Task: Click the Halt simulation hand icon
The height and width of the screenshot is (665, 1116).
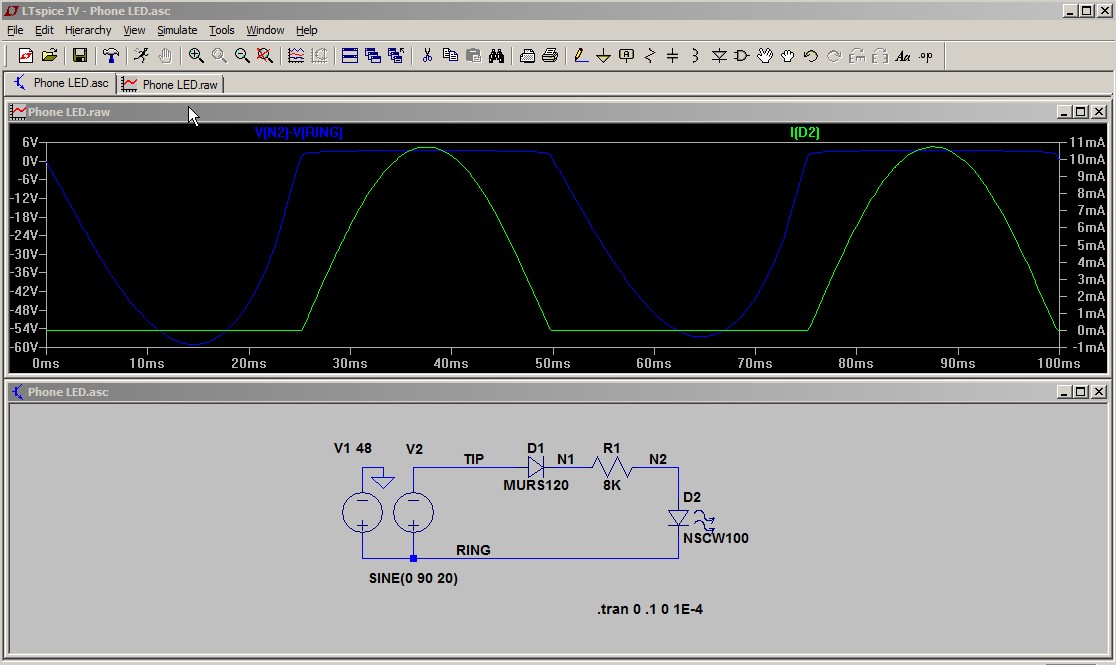Action: 164,56
